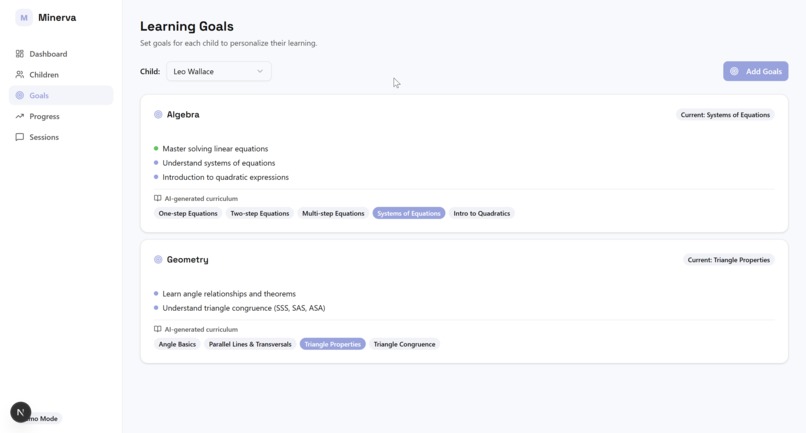Open the Dashboard page
806x433 pixels.
click(61, 54)
